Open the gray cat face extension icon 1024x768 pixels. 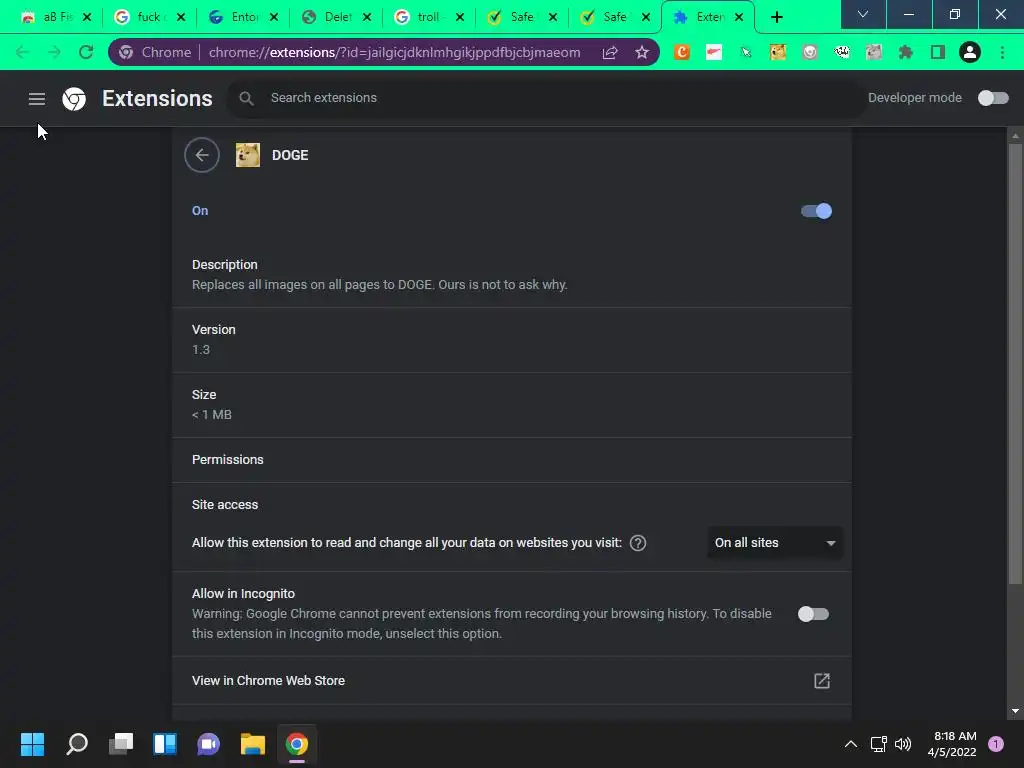click(x=874, y=52)
